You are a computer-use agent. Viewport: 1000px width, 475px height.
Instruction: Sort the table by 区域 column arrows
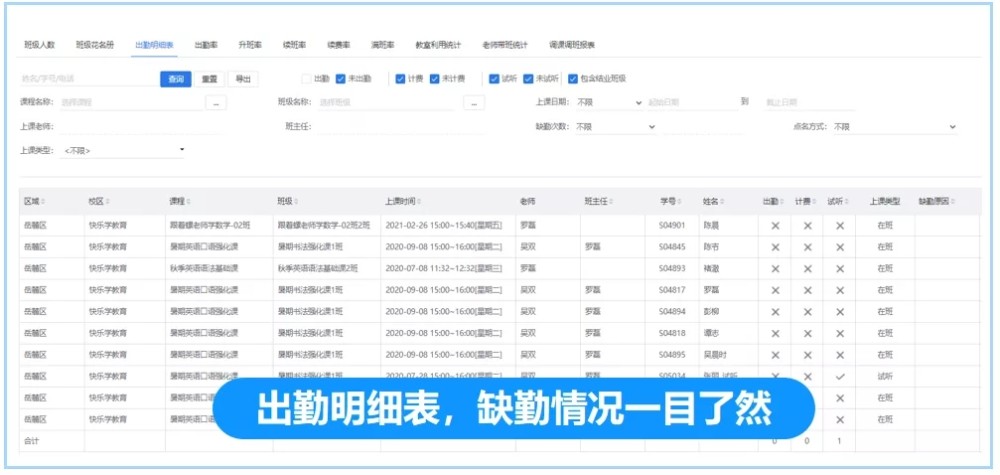43,201
